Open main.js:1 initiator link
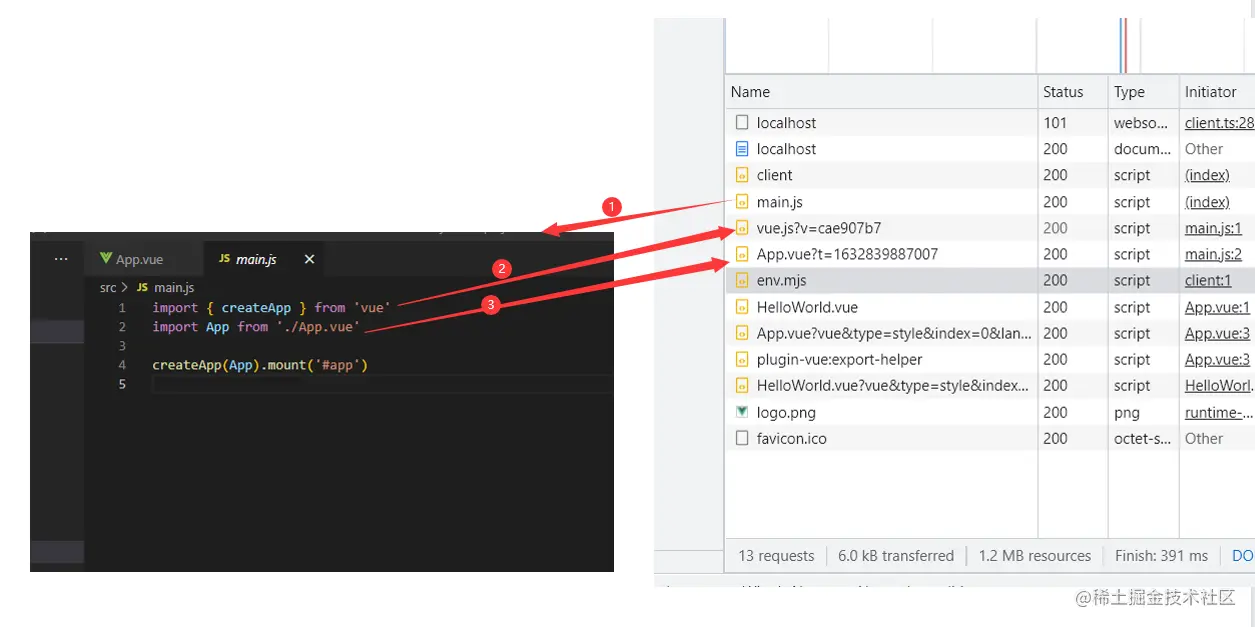The image size is (1255, 627). [x=1213, y=228]
